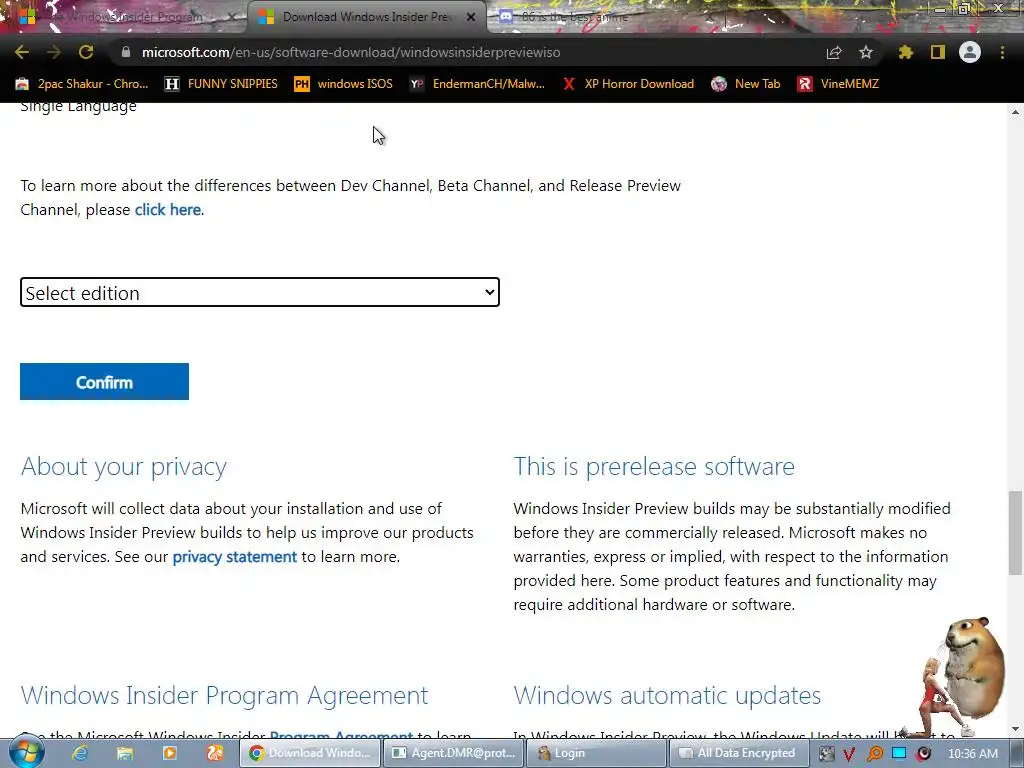
Task: Open the Login taskbar window
Action: [x=595, y=753]
